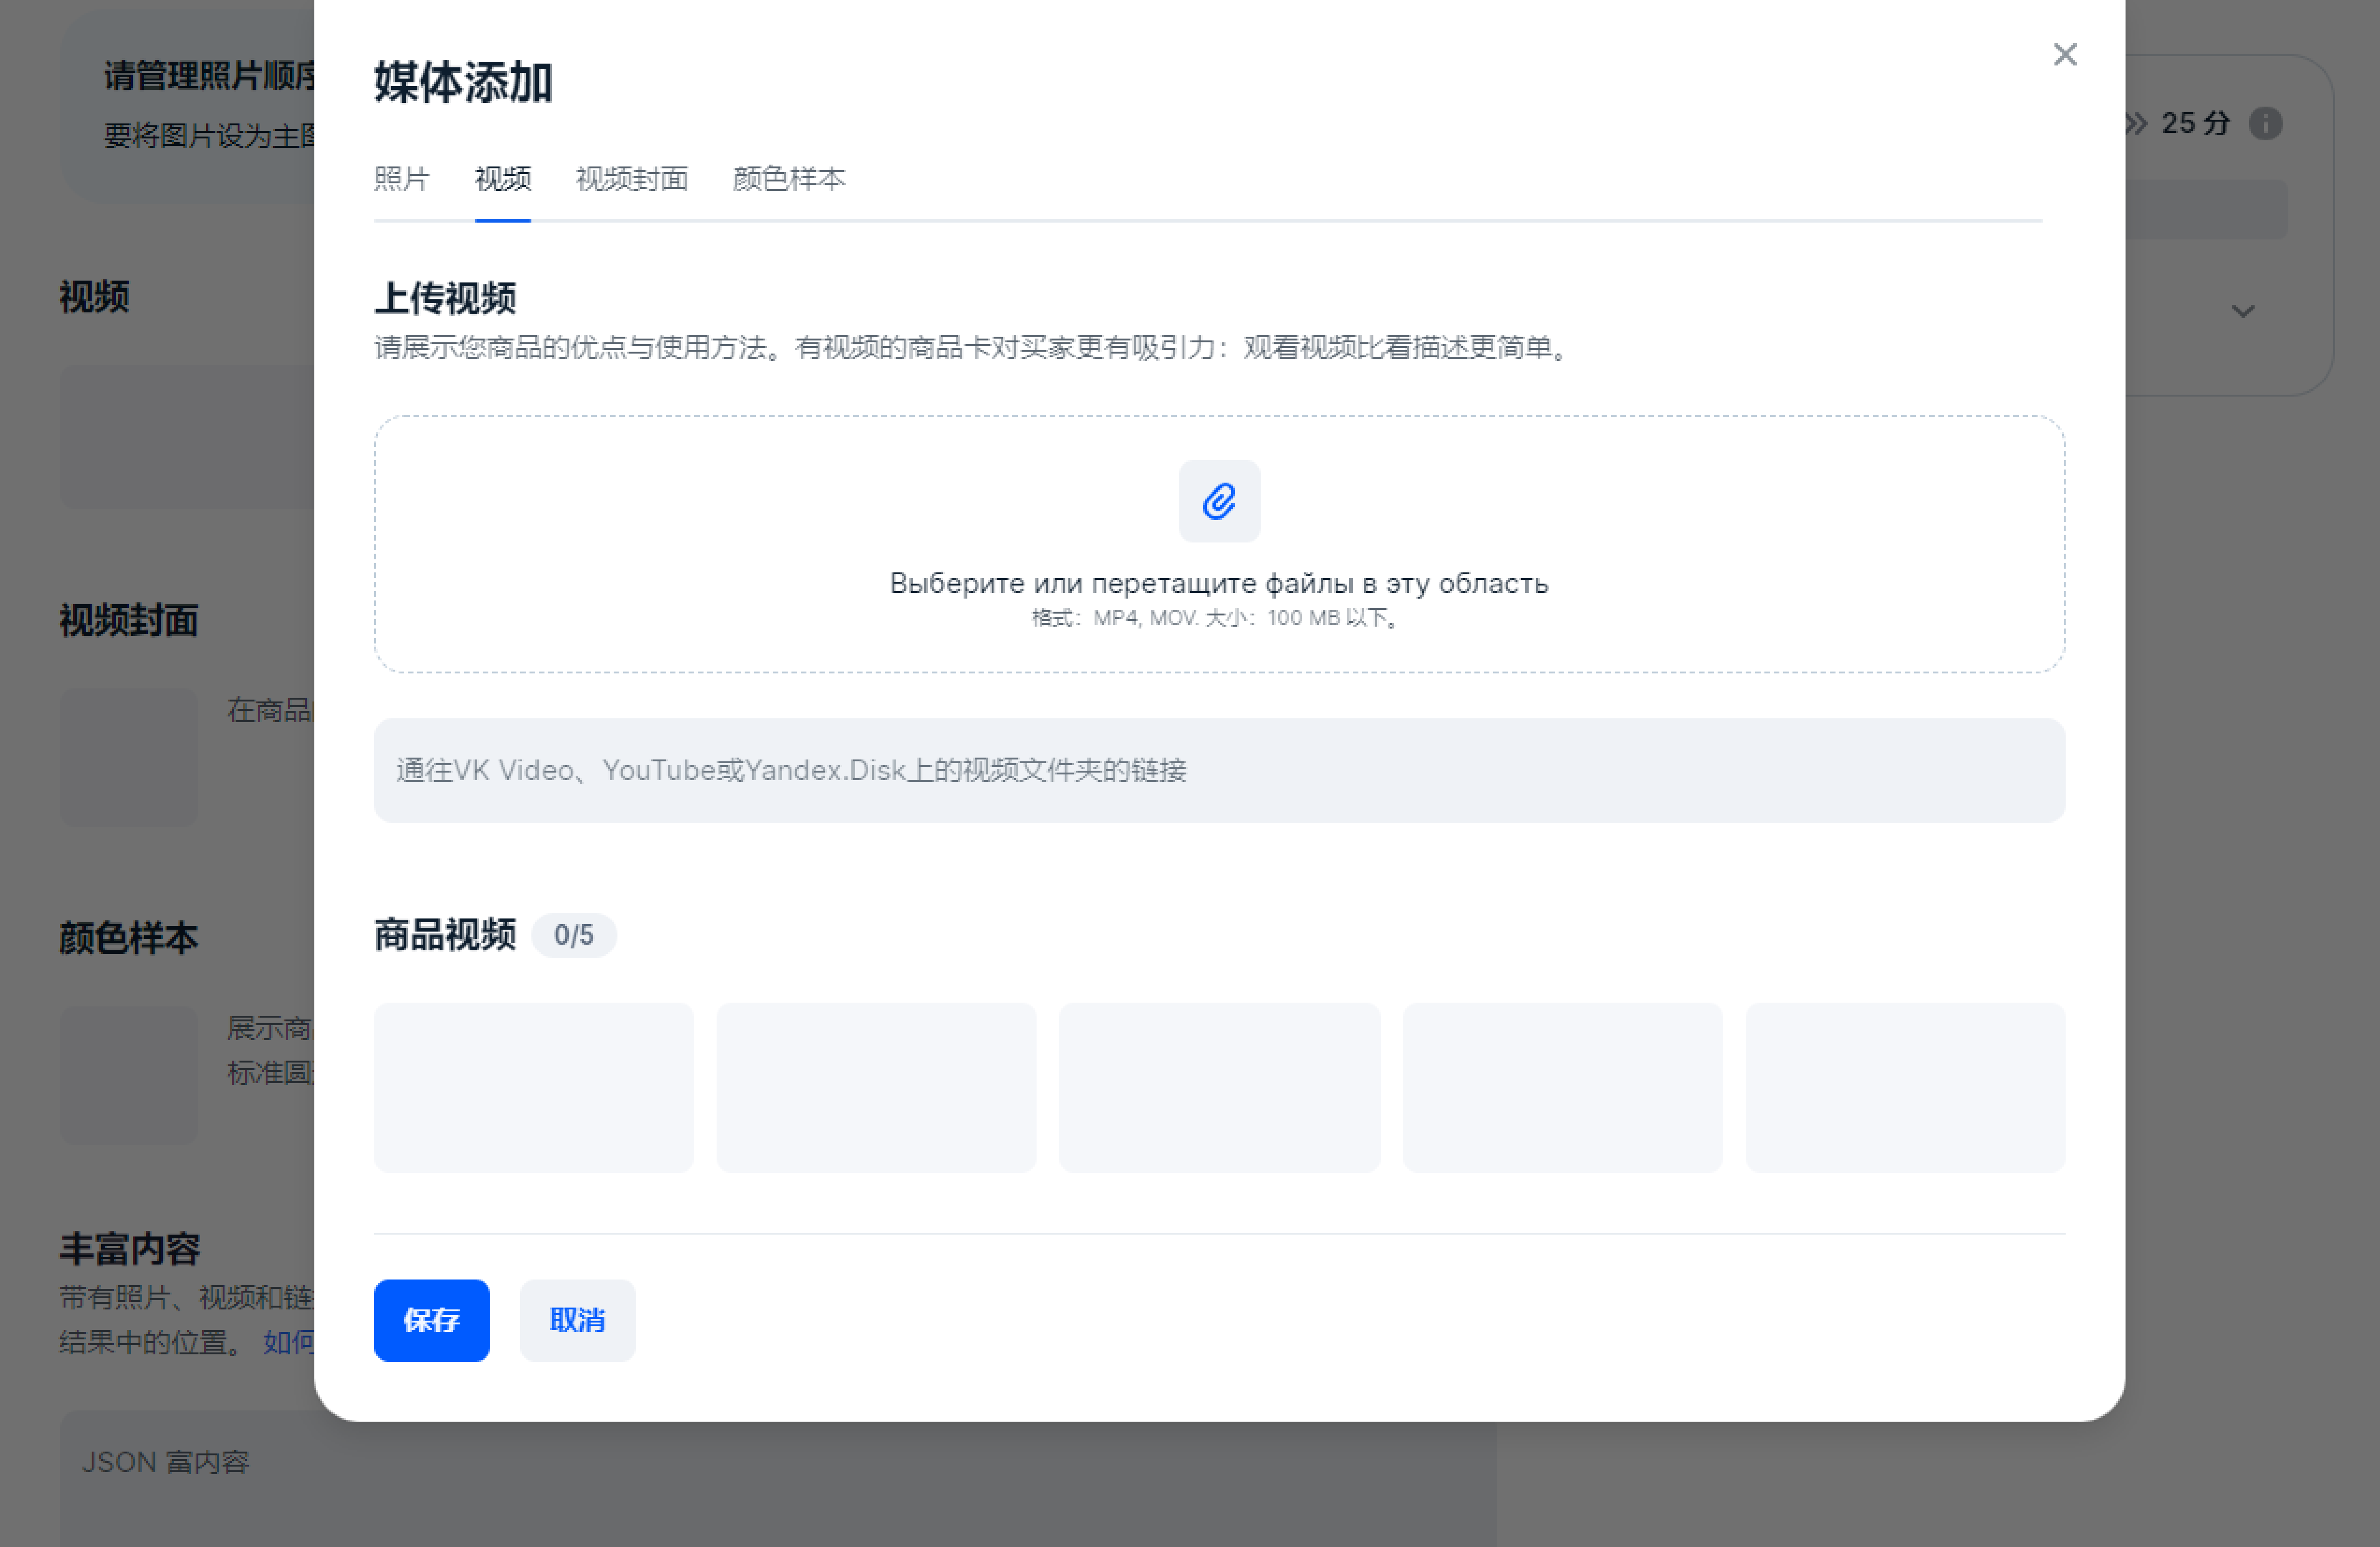Click the 颜色样本 placeholder square

[x=129, y=1075]
